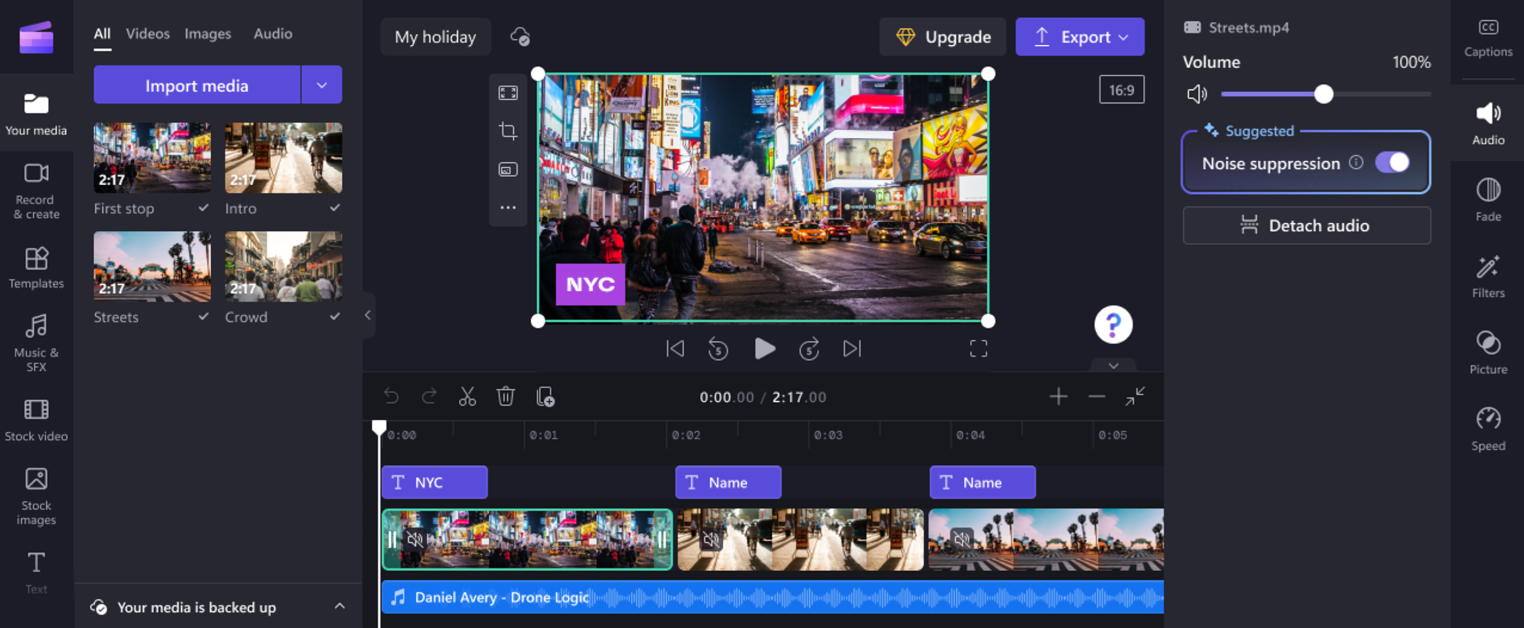Toggle mute on the NYC street clip
The height and width of the screenshot is (628, 1524).
click(x=415, y=540)
